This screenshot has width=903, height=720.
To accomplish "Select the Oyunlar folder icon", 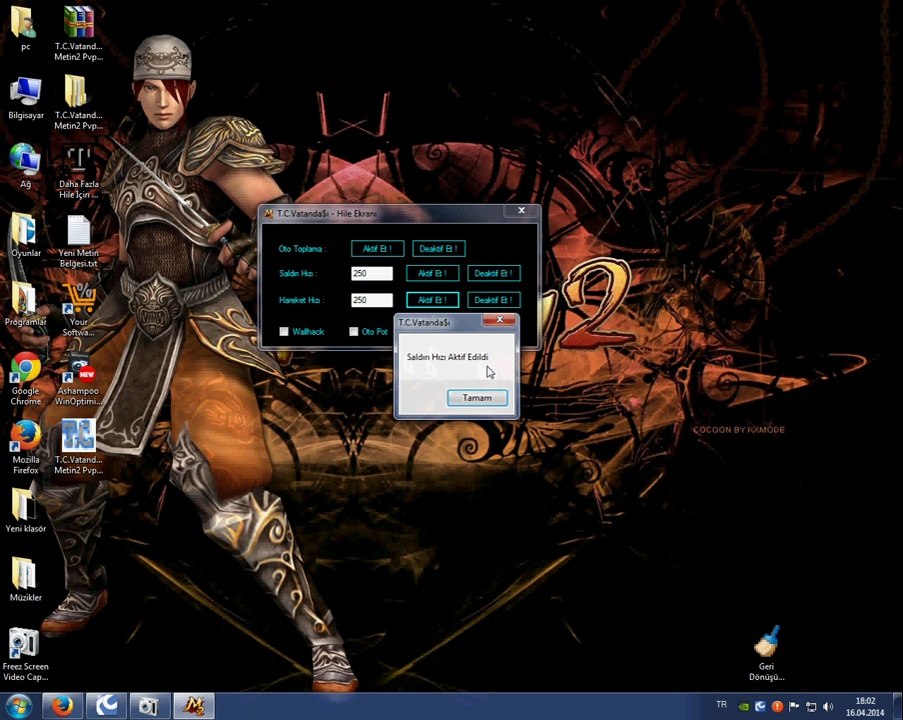I will point(25,235).
